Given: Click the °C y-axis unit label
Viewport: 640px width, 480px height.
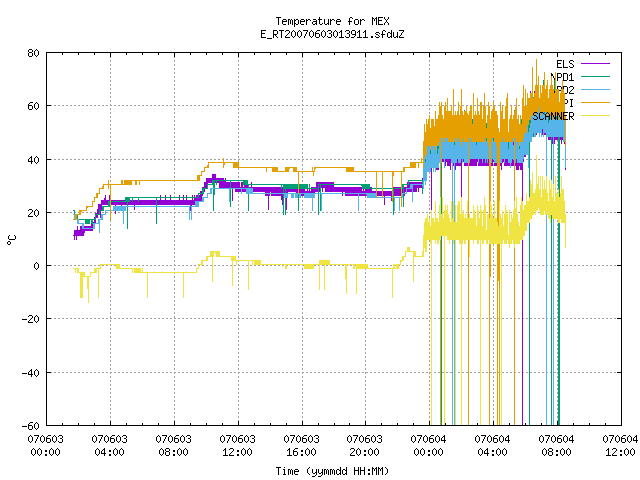Looking at the screenshot, I should pyautogui.click(x=11, y=240).
